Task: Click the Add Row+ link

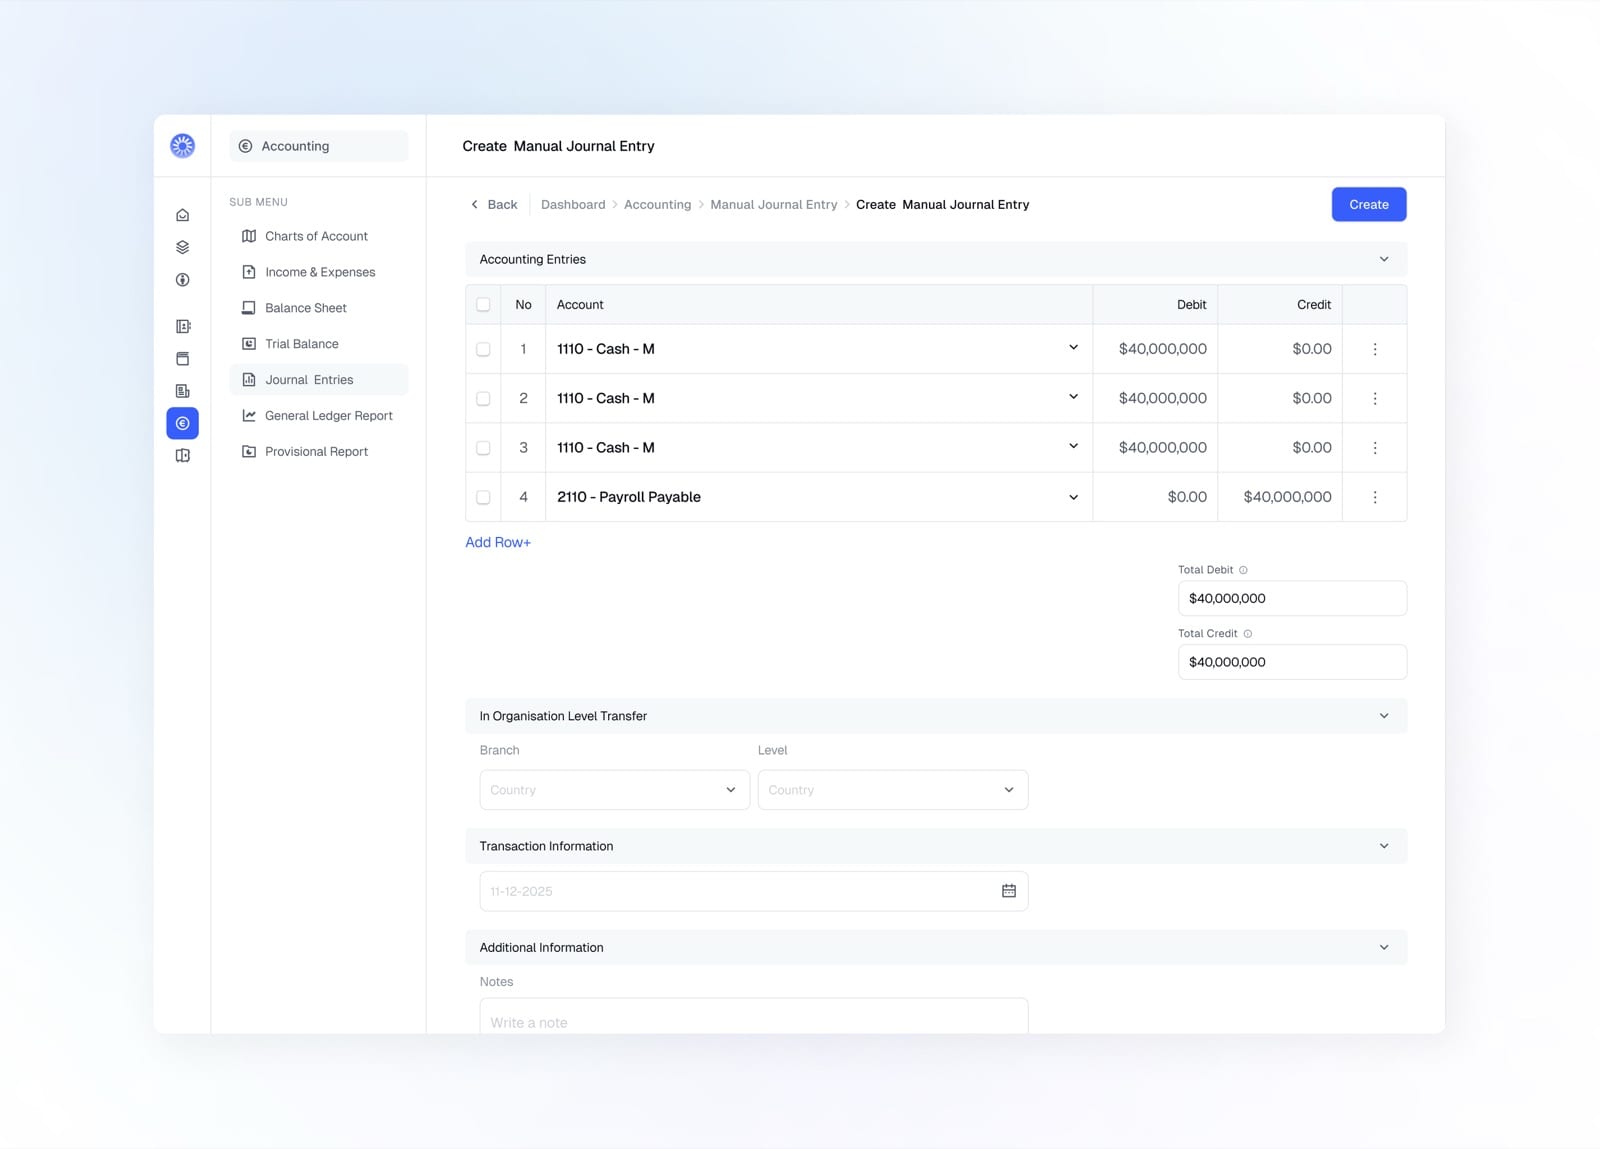Action: click(498, 542)
